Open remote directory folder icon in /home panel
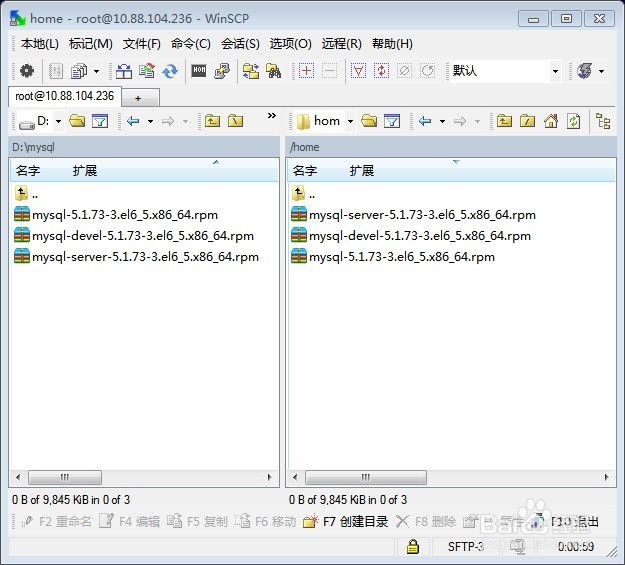The height and width of the screenshot is (565, 625). (369, 120)
